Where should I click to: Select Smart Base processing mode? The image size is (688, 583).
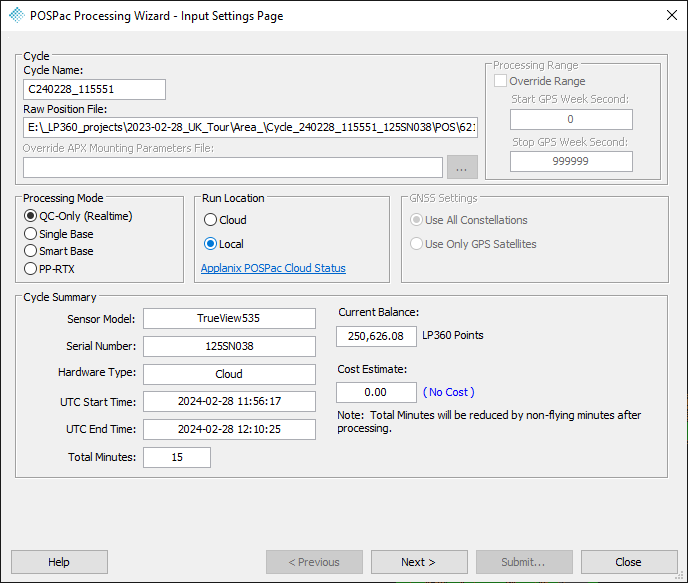(31, 251)
